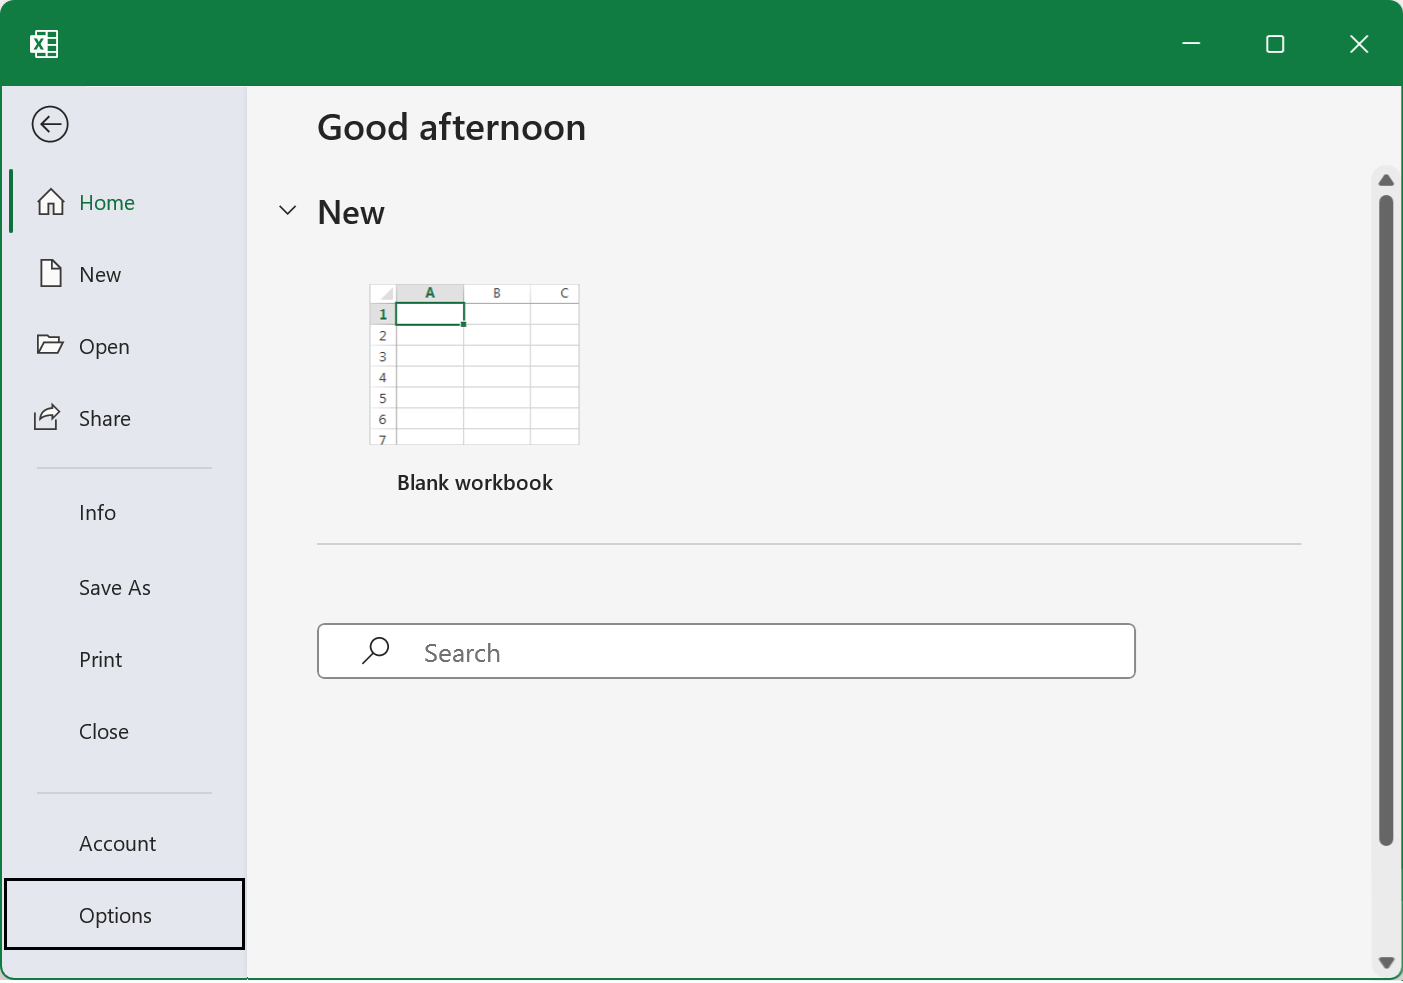Click the Excel logo in title bar
1403x983 pixels.
44,44
